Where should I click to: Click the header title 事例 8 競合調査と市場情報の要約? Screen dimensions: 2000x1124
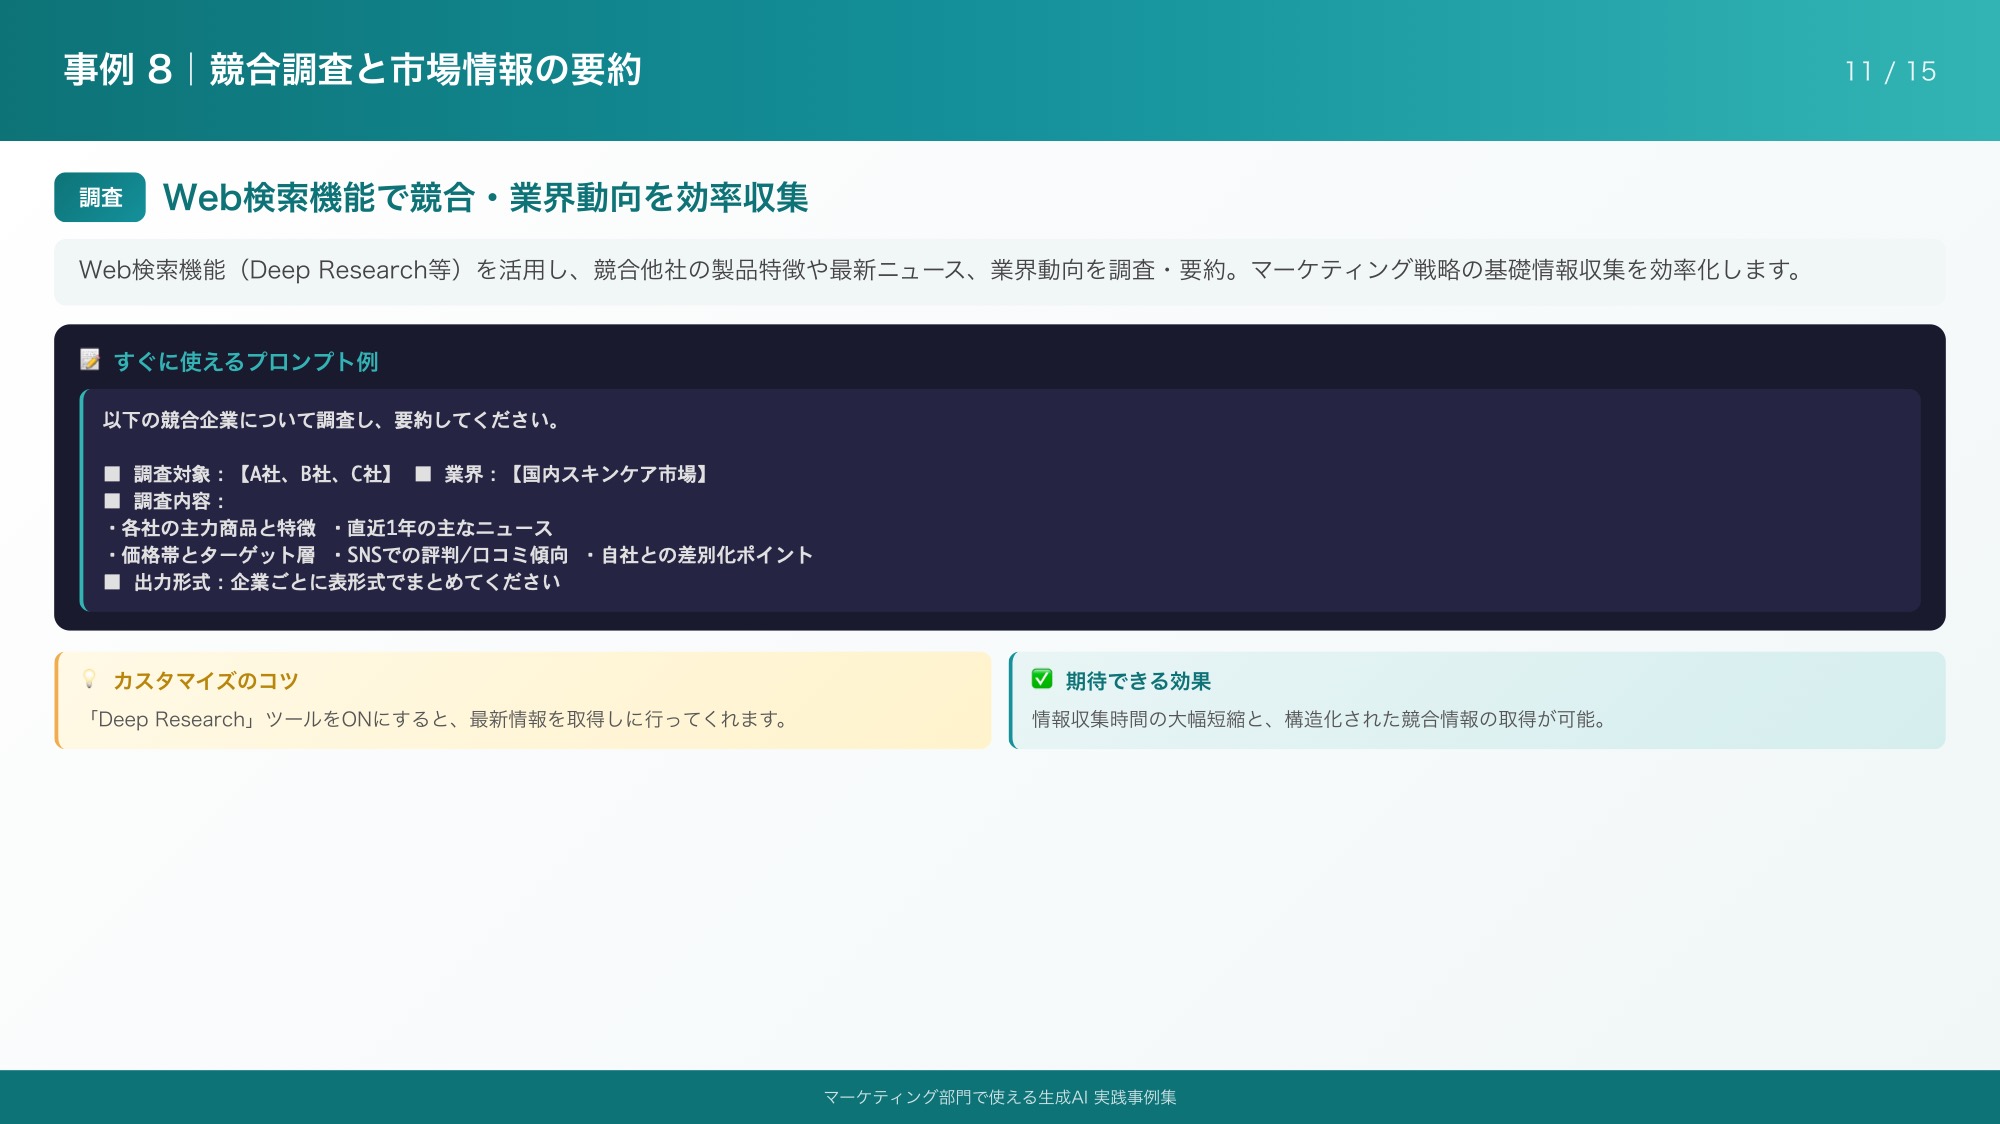pyautogui.click(x=352, y=70)
